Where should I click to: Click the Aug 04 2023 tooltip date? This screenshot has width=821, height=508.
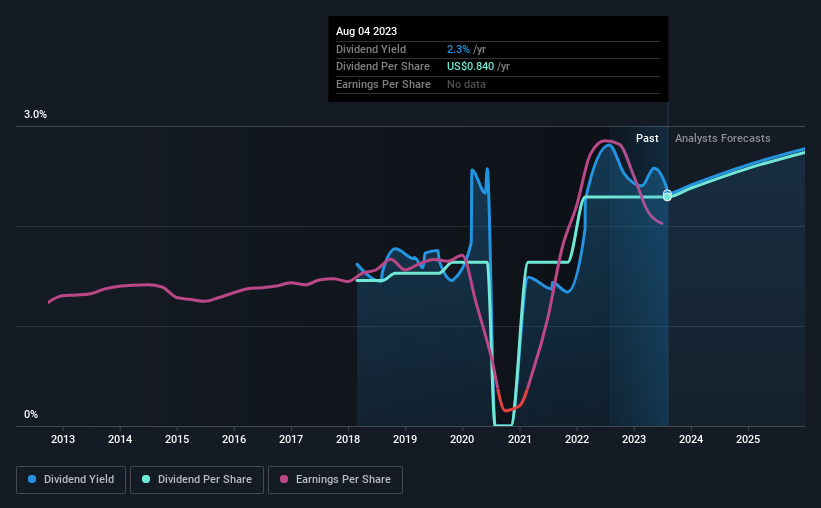click(367, 31)
